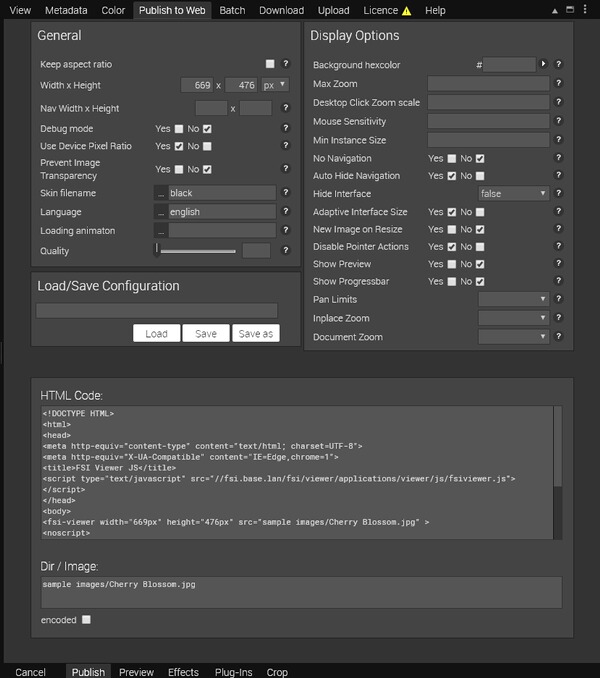Show help for Adaptive Interface Size
Viewport: 600px width, 678px height.
[559, 211]
